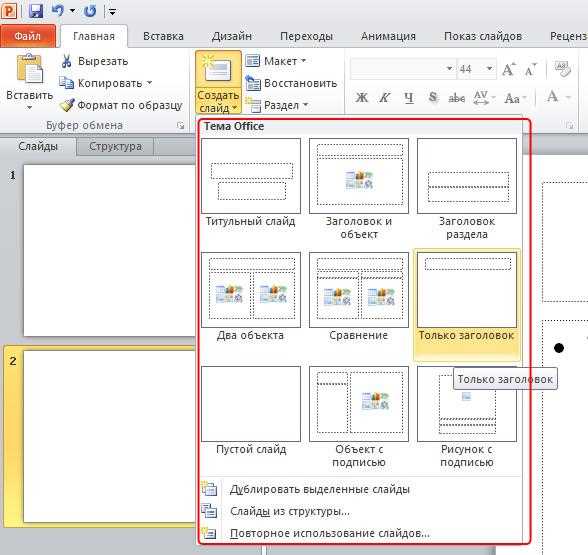The image size is (588, 555).
Task: Open the Раздел section dropdown
Action: [277, 105]
